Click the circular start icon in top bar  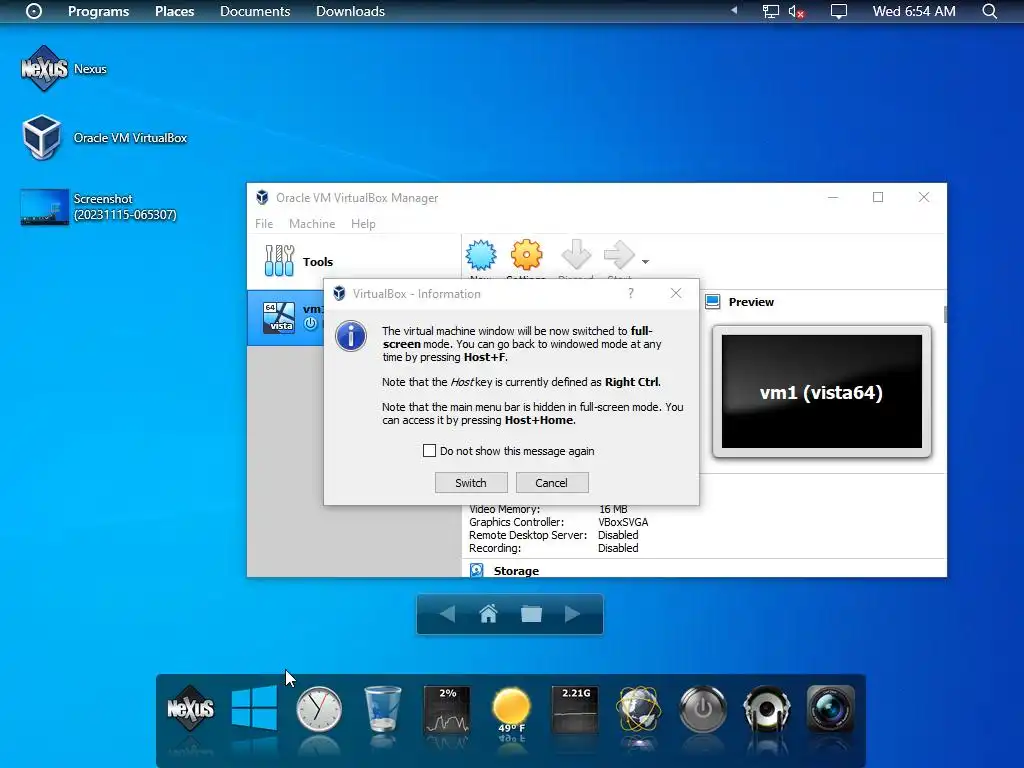(x=34, y=11)
